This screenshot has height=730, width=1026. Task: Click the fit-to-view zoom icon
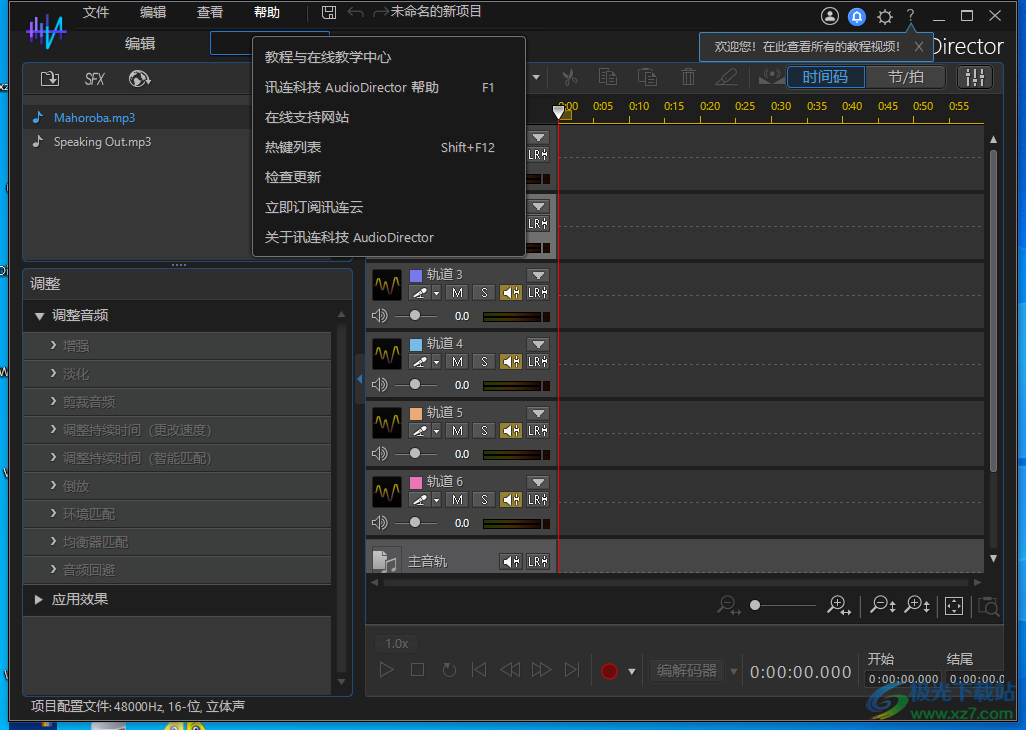[x=954, y=606]
